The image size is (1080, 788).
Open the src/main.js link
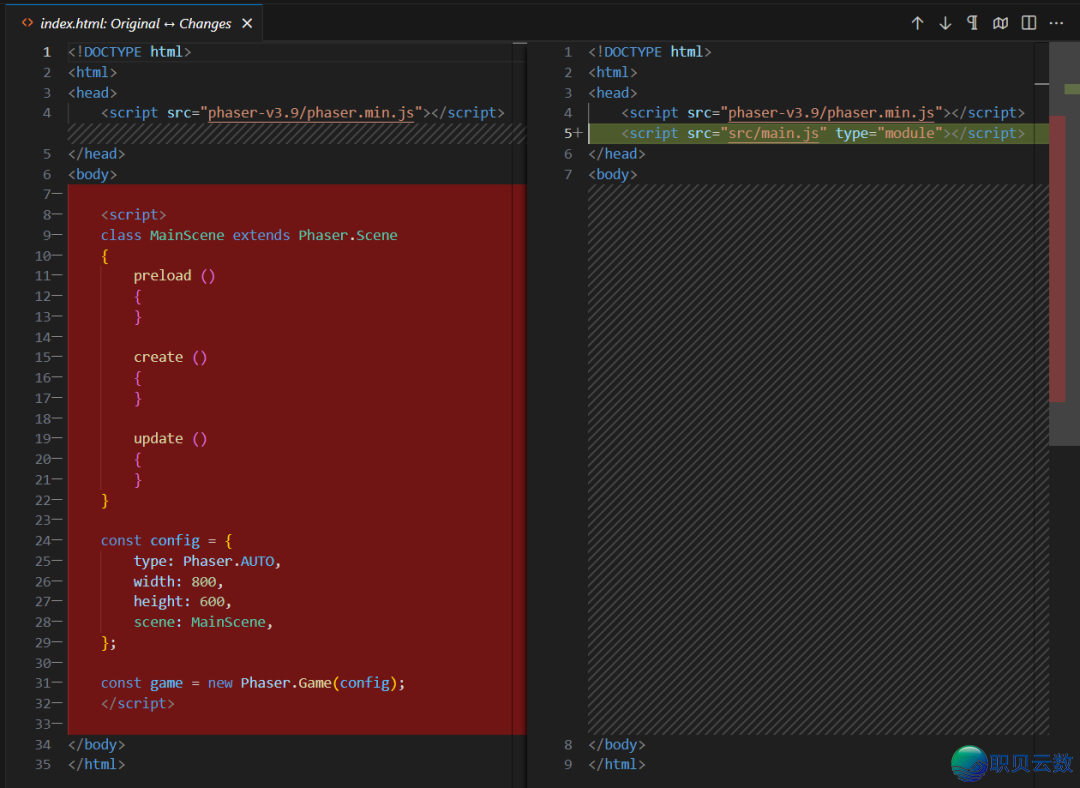click(773, 134)
